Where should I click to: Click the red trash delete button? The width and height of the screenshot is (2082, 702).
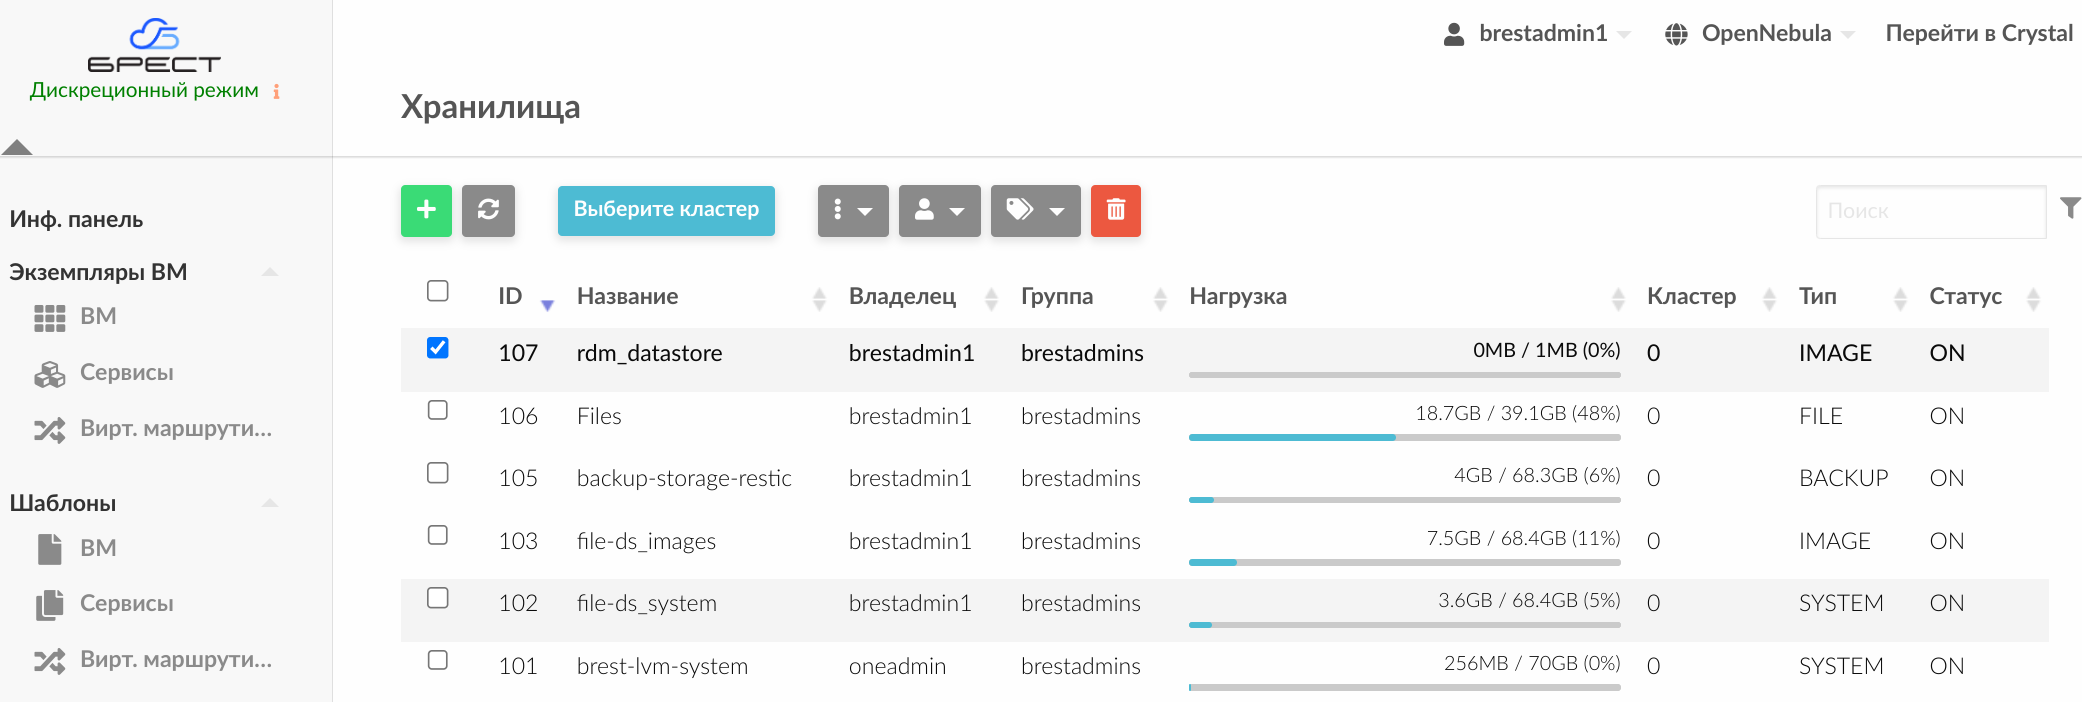tap(1115, 210)
